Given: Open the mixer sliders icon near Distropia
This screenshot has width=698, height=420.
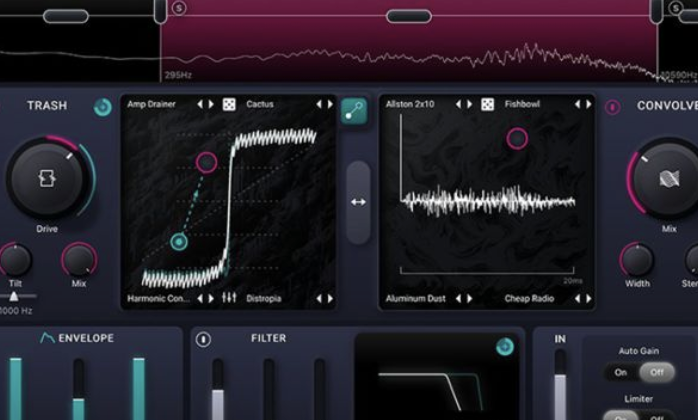Looking at the screenshot, I should pos(229,297).
